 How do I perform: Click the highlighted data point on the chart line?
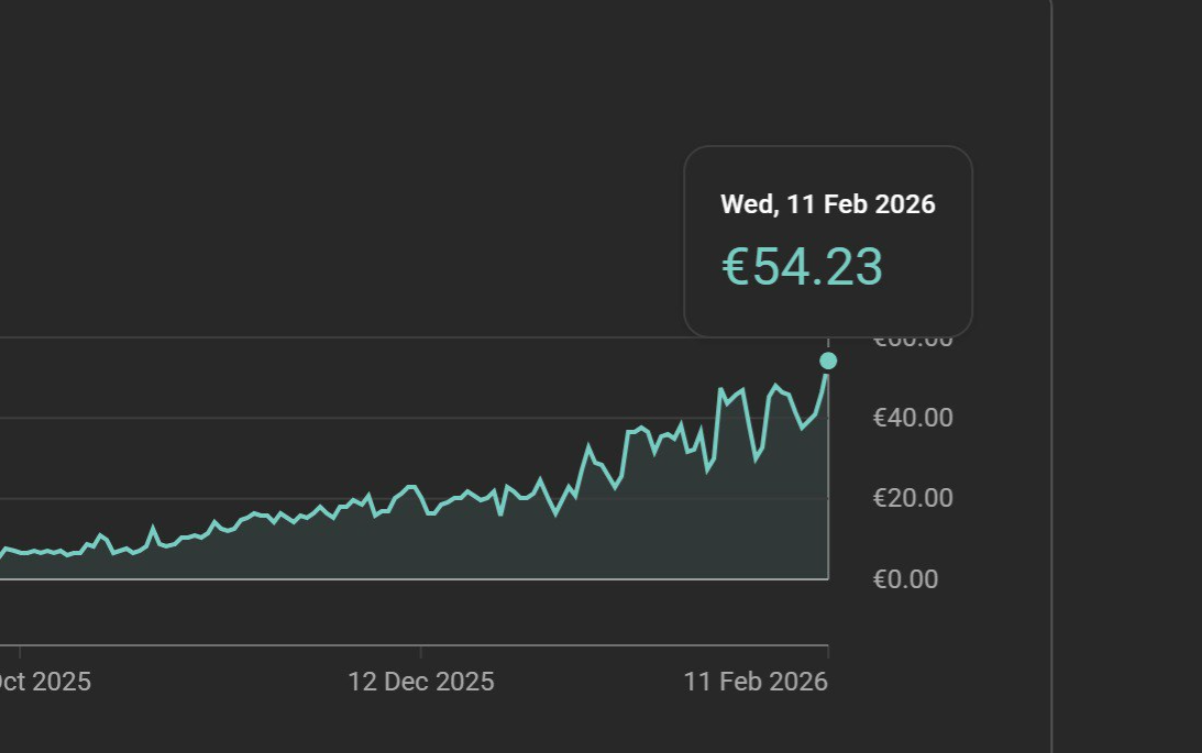tap(828, 361)
